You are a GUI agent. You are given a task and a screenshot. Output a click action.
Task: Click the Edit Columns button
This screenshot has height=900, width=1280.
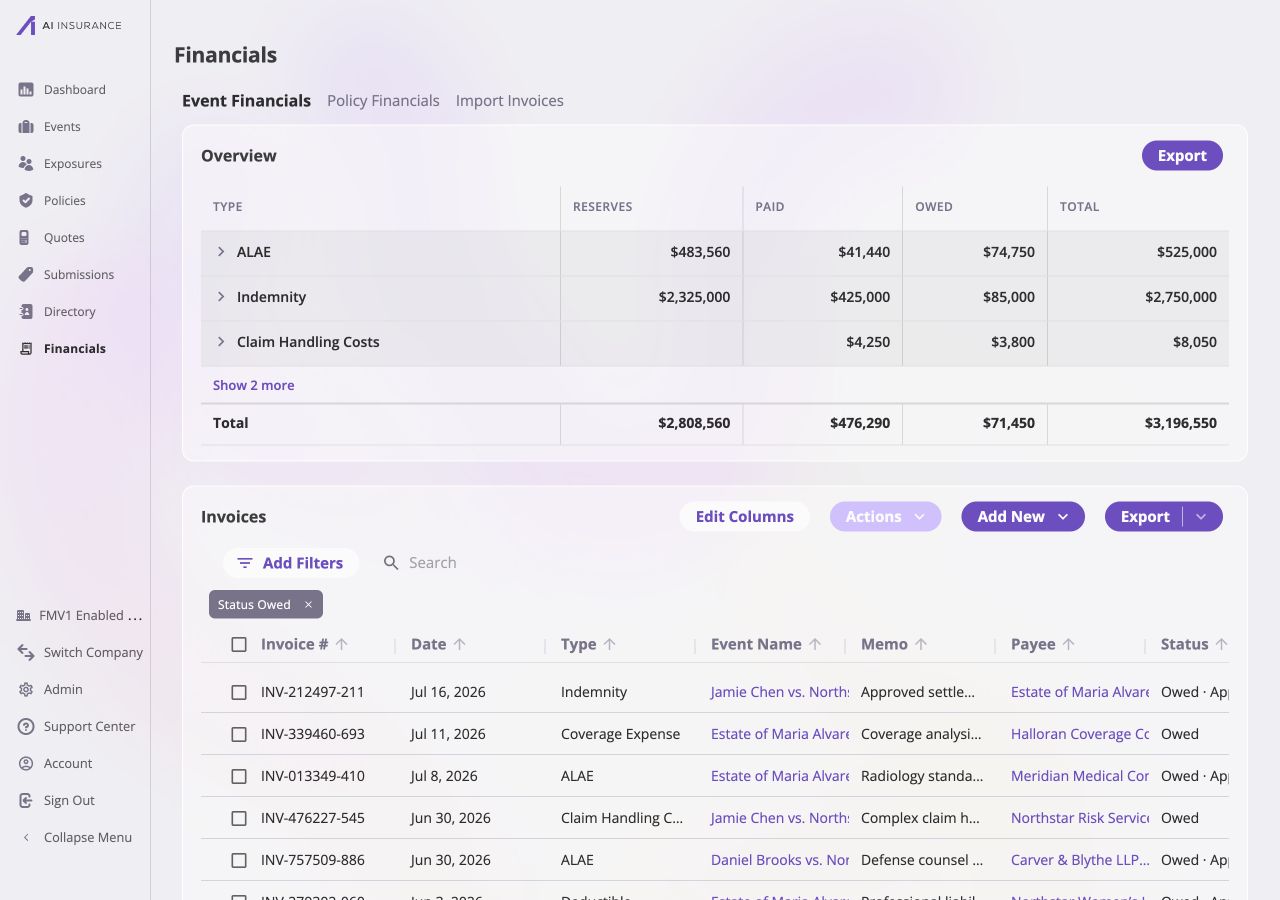pyautogui.click(x=745, y=517)
